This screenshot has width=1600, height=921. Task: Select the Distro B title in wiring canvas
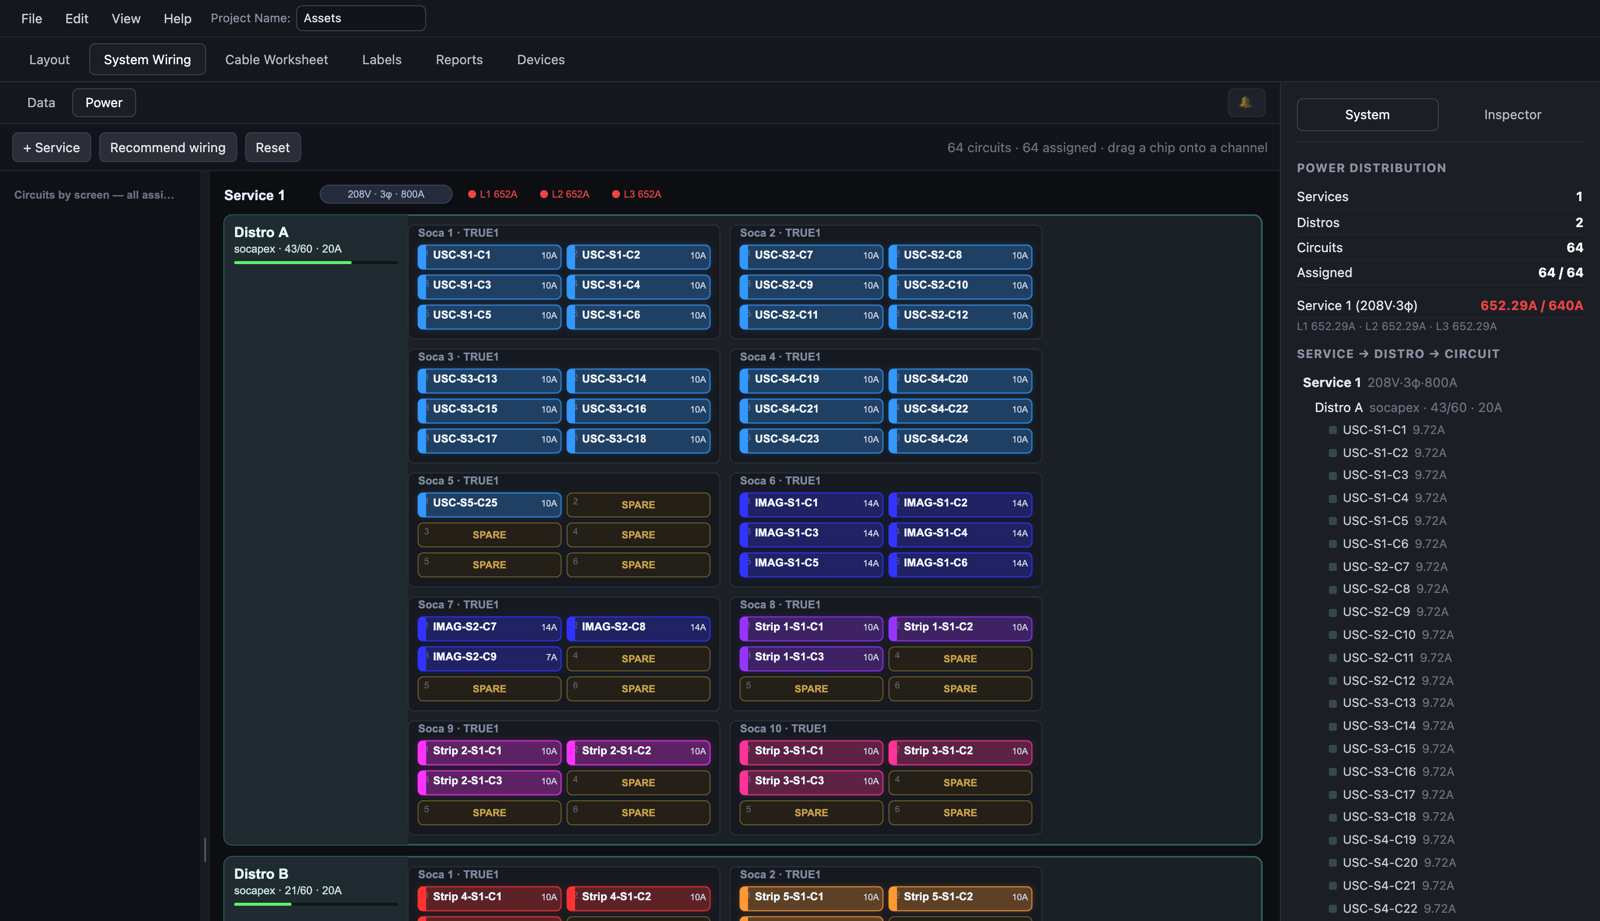pos(261,874)
